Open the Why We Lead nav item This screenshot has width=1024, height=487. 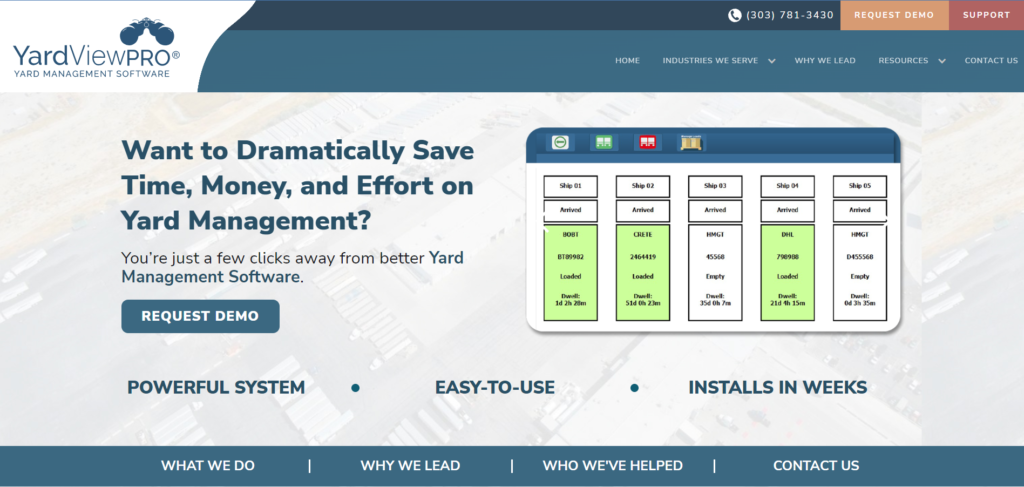825,61
